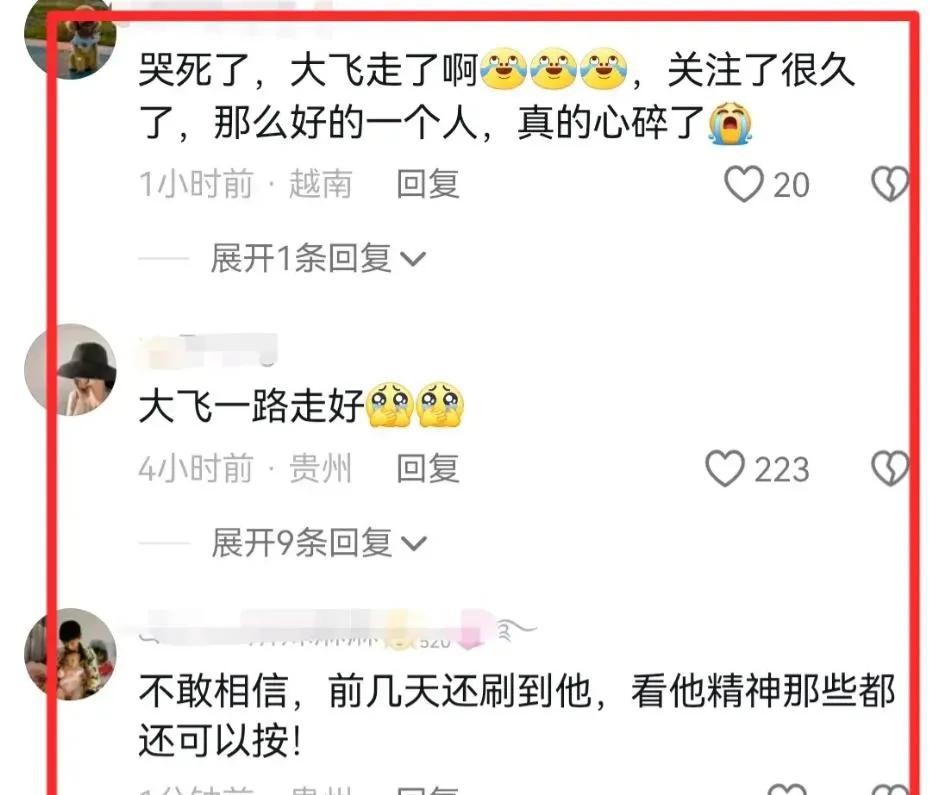Expand 展开1条回复 replies

[318, 259]
